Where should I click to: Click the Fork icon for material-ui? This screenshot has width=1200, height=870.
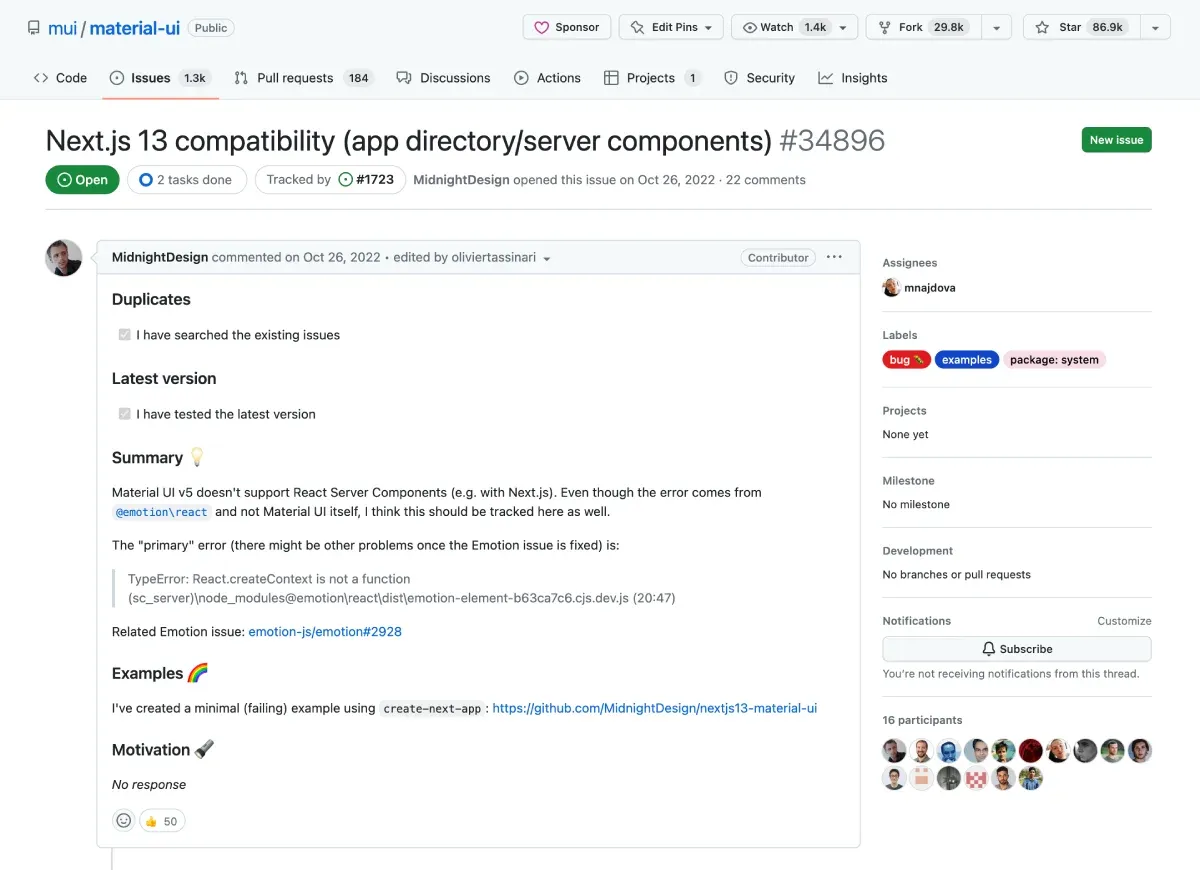pyautogui.click(x=886, y=27)
